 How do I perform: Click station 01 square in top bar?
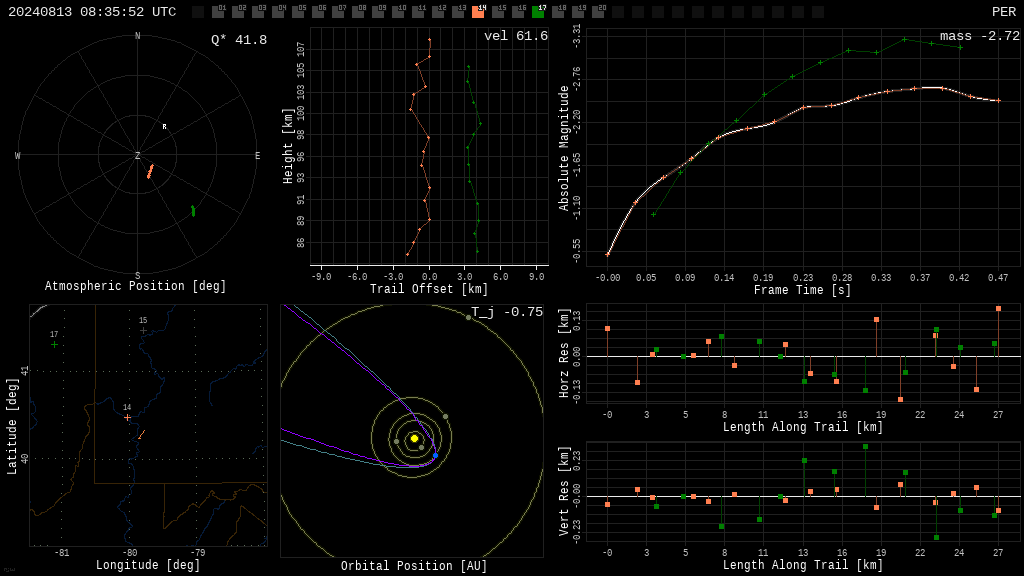coord(218,11)
